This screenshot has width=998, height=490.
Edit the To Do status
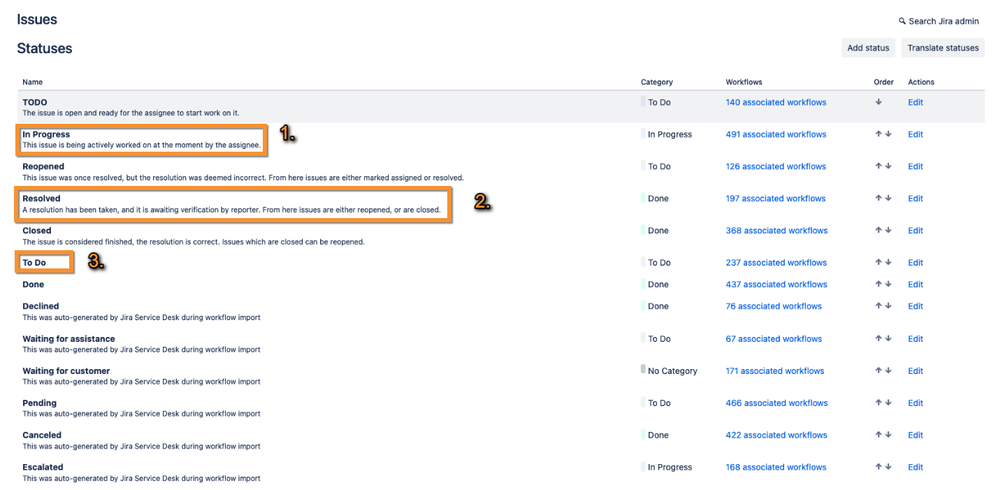[915, 262]
